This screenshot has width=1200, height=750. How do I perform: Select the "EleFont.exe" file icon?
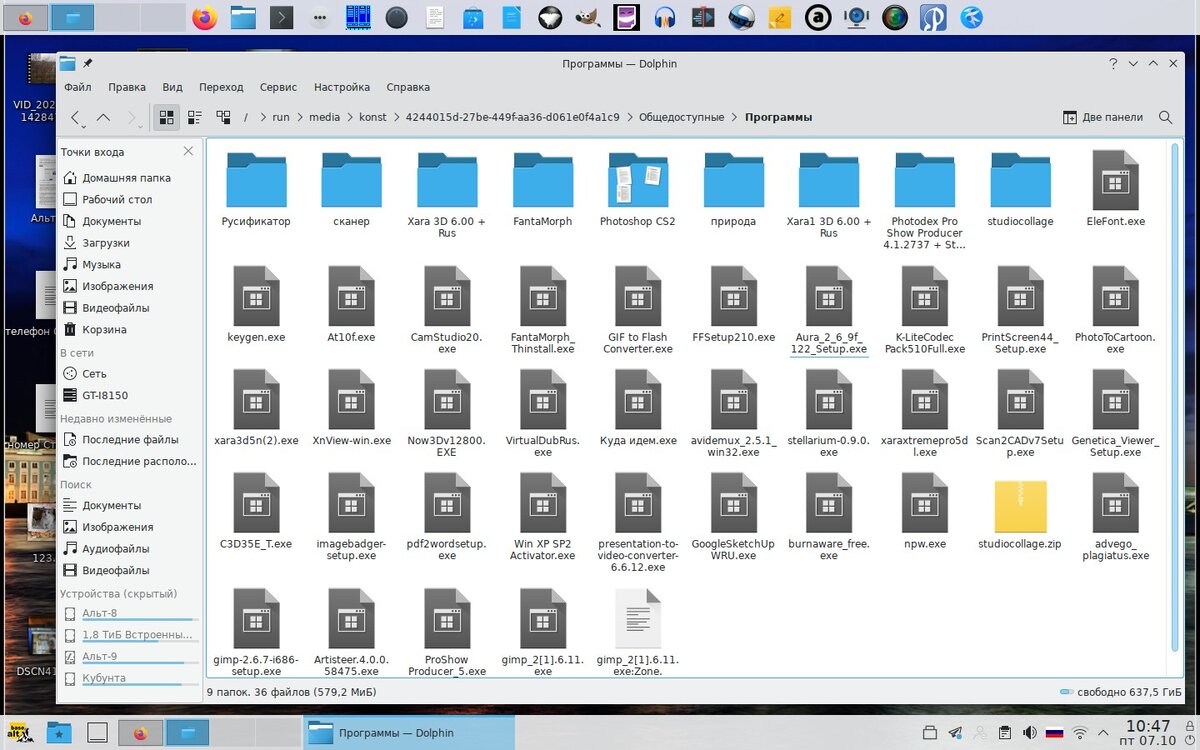pyautogui.click(x=1116, y=180)
